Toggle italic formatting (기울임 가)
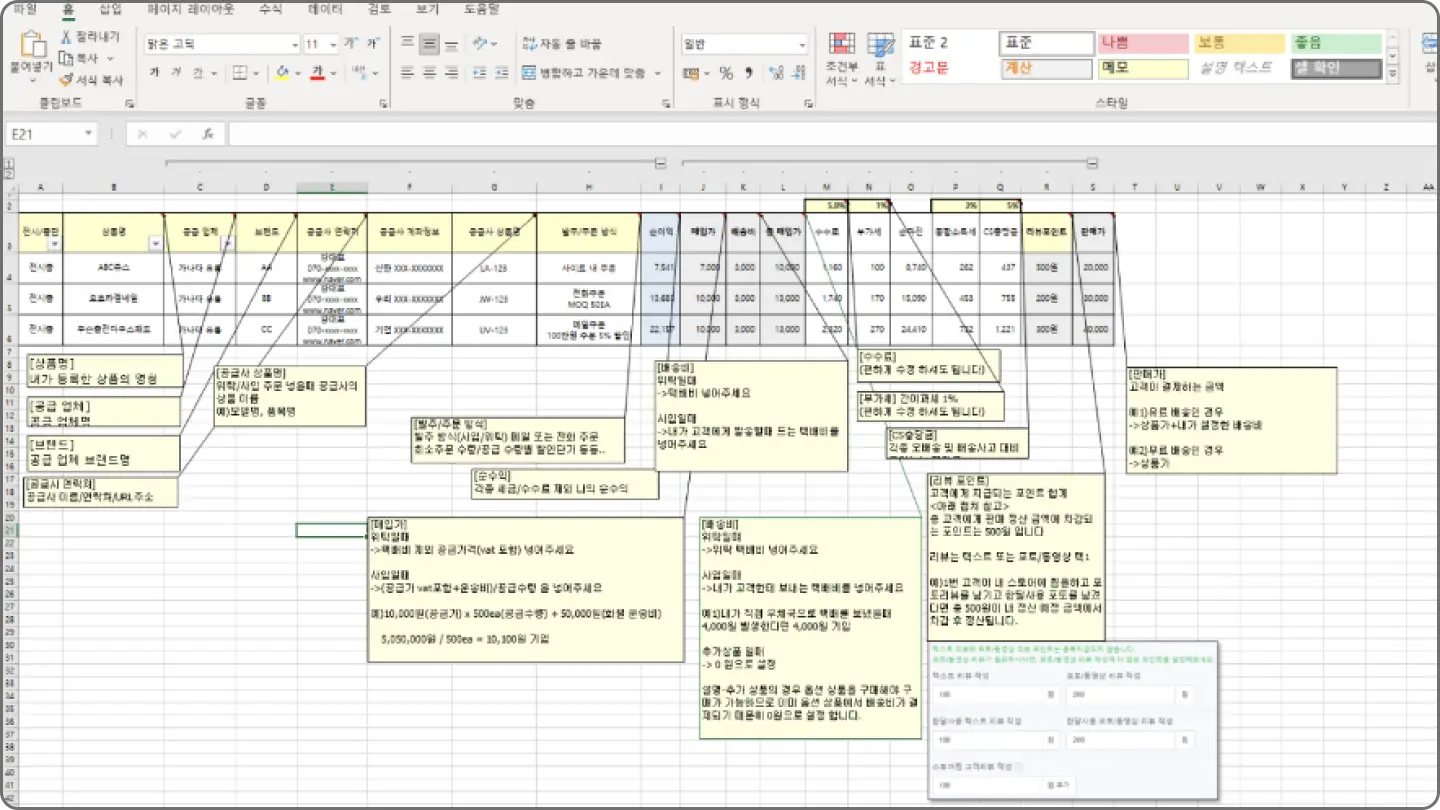This screenshot has height=810, width=1440. (176, 73)
